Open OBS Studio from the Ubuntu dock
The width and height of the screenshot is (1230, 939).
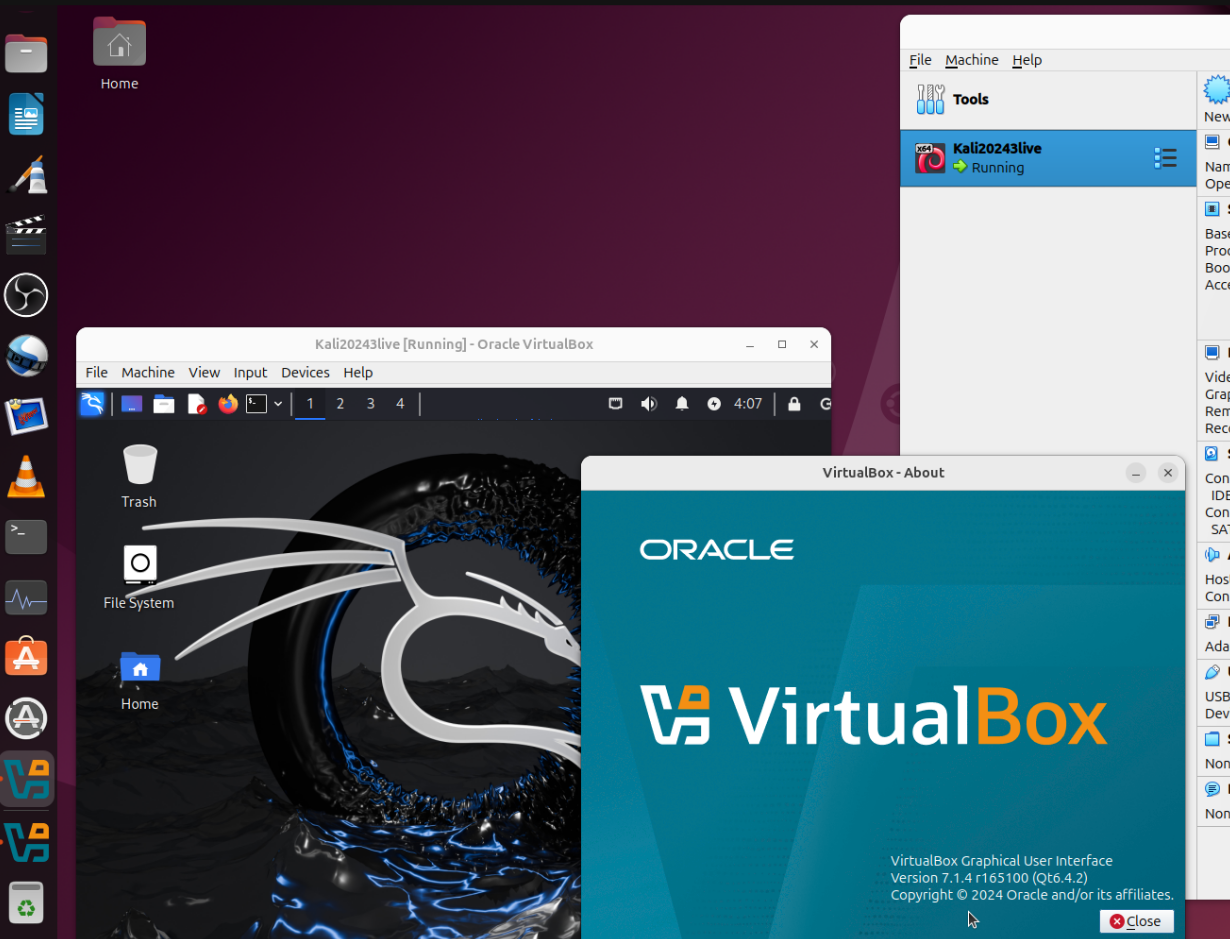tap(26, 295)
